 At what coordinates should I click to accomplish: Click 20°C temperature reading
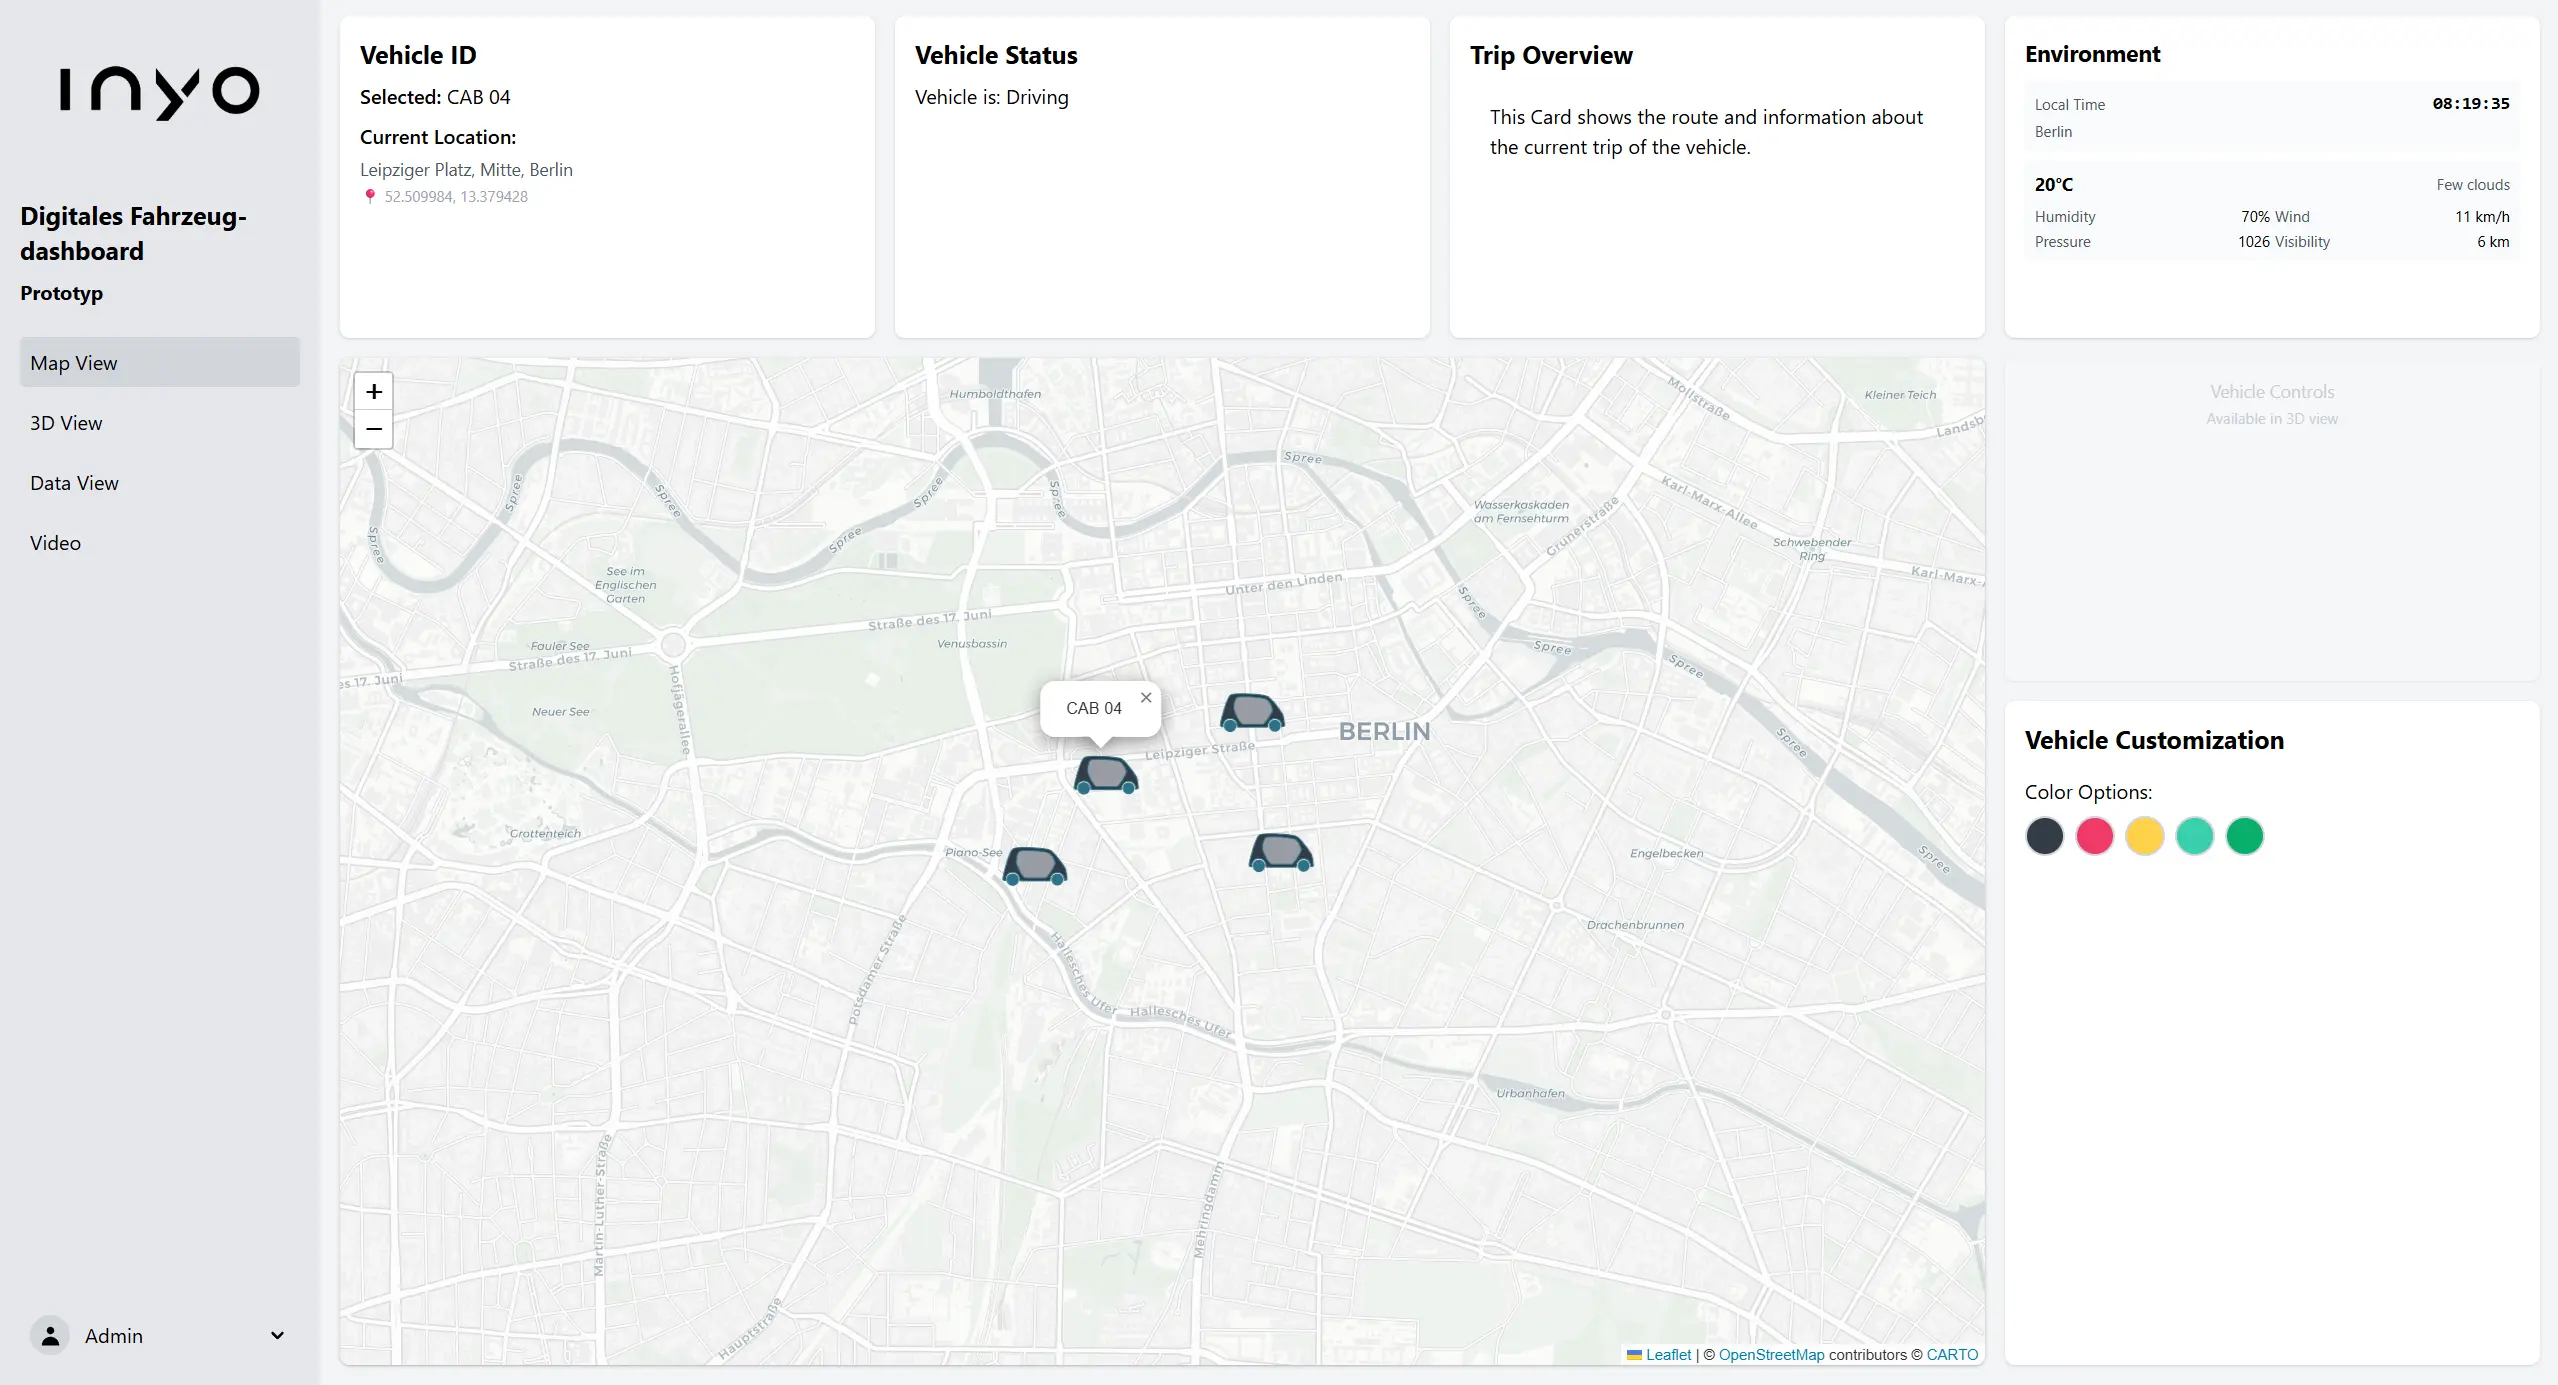point(2054,185)
